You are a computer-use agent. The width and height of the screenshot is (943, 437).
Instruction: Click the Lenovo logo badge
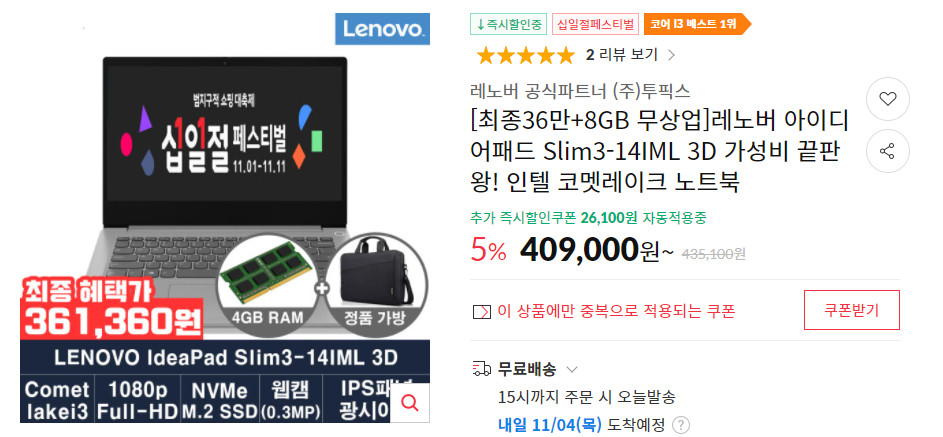pyautogui.click(x=382, y=29)
